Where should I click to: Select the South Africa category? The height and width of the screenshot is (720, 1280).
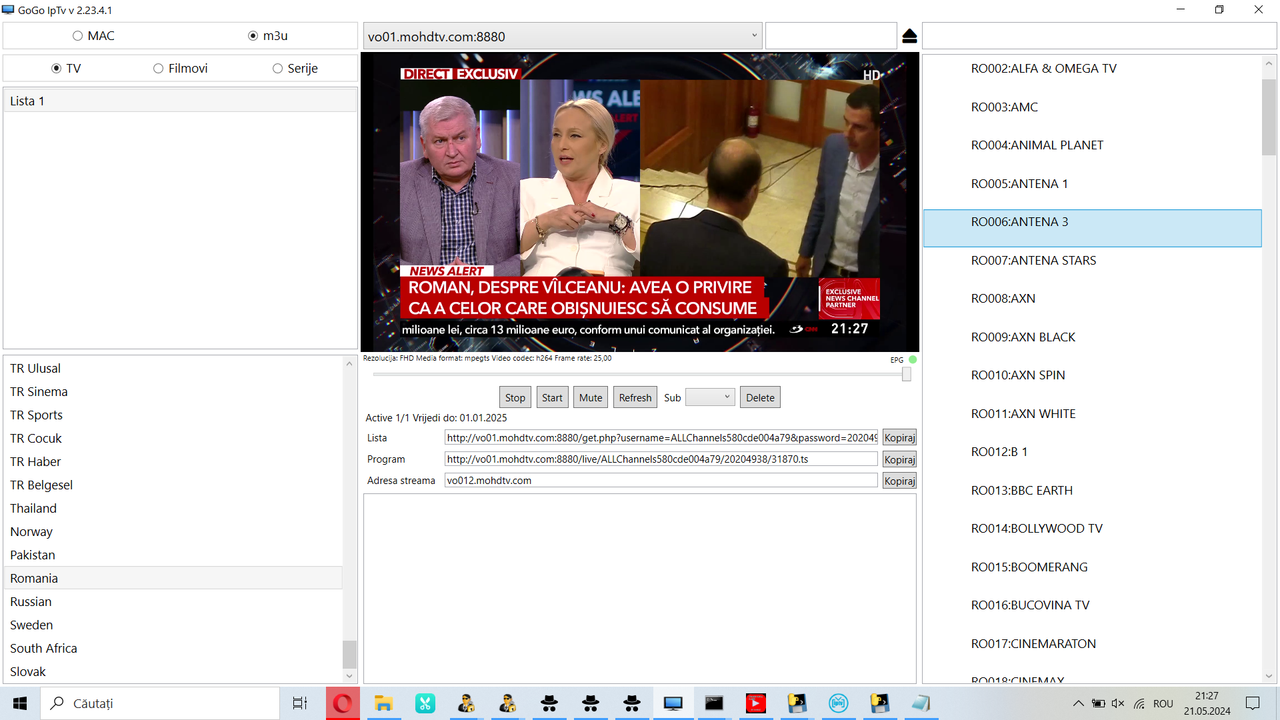pyautogui.click(x=173, y=648)
